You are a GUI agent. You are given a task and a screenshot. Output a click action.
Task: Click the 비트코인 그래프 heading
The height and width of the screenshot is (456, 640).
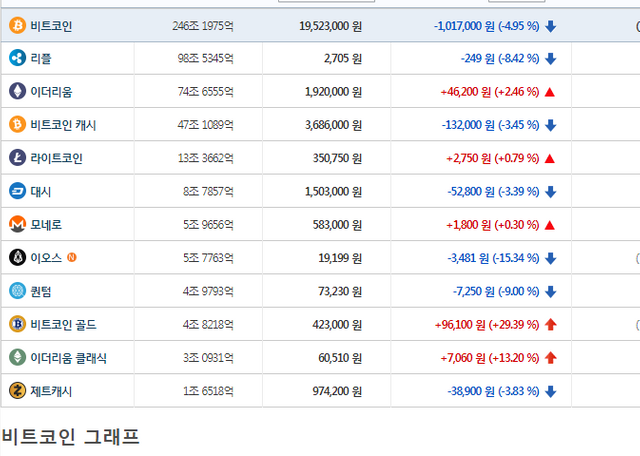tap(71, 436)
